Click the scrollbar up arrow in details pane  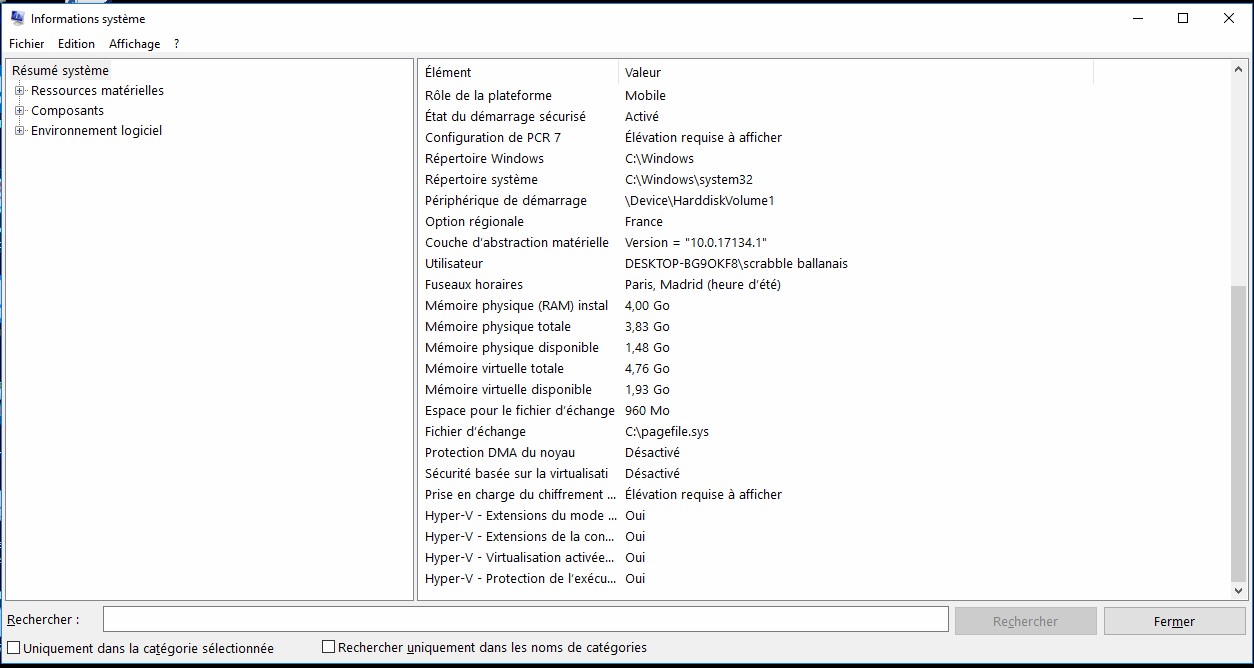[1239, 69]
